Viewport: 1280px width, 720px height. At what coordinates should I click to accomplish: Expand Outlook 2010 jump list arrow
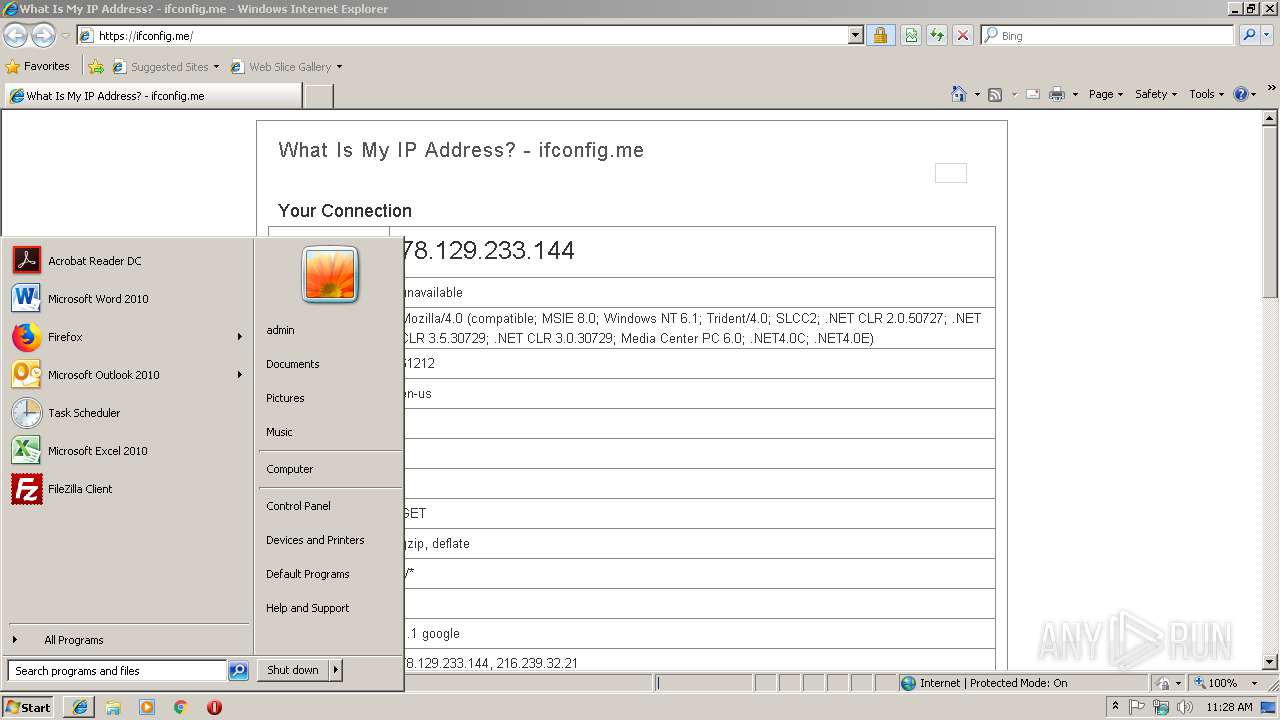pos(240,375)
